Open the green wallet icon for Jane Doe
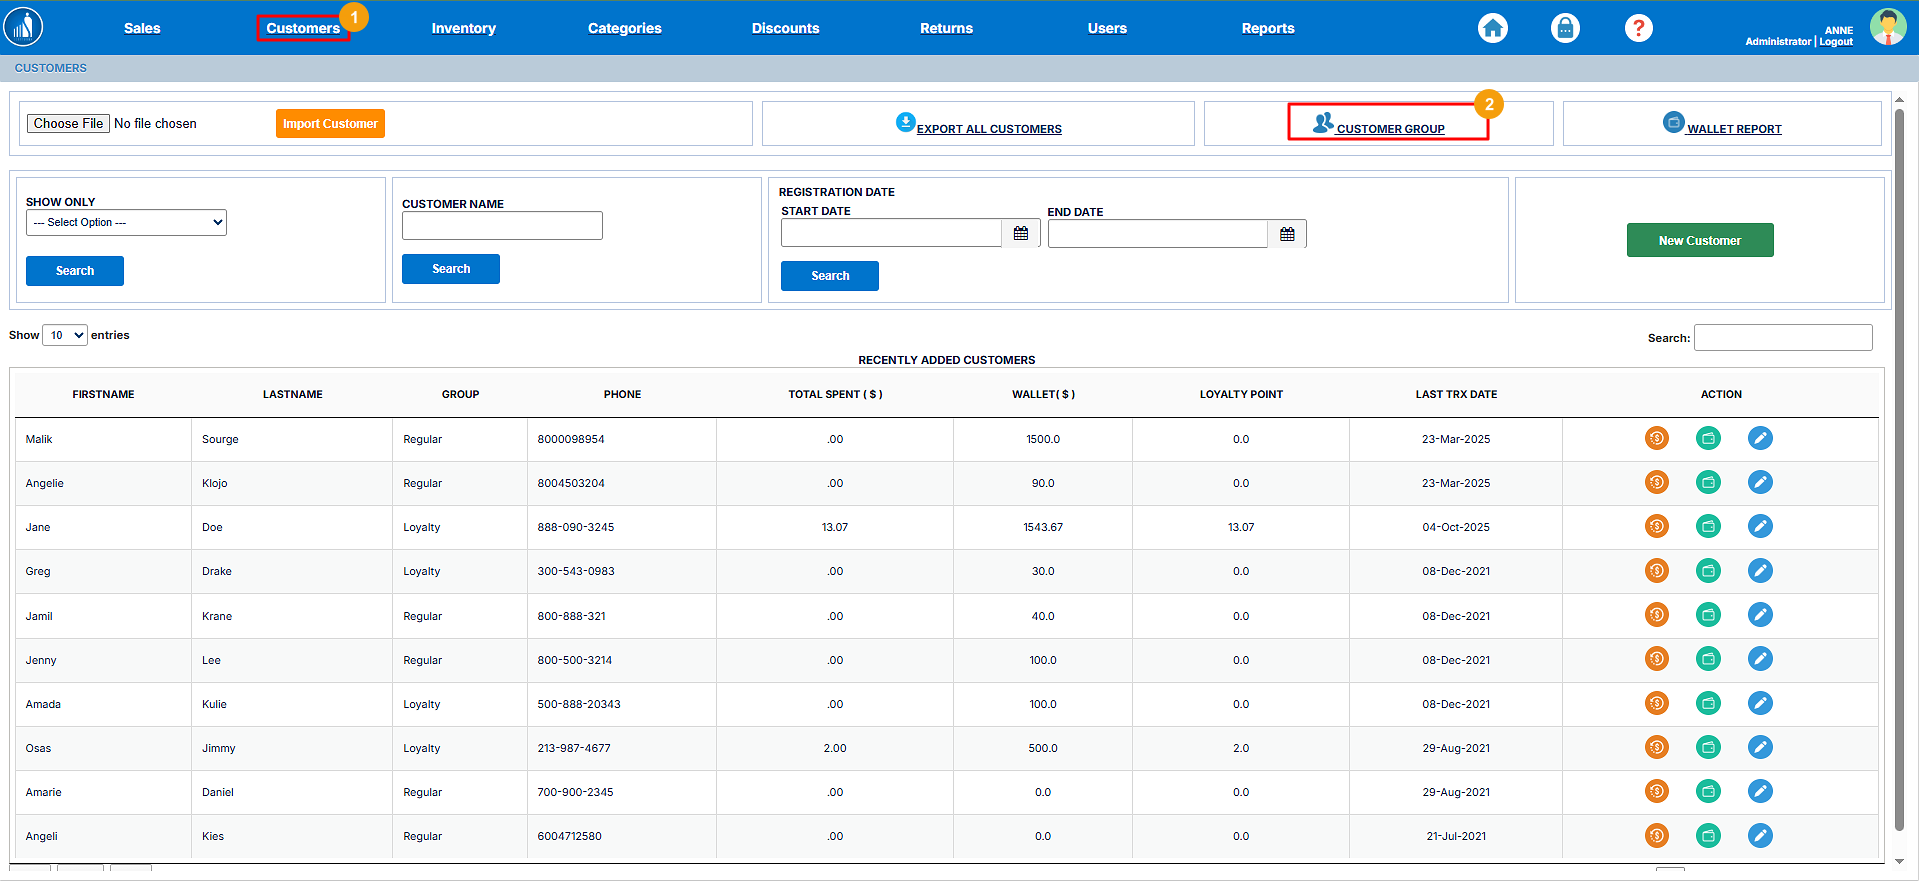 pos(1708,526)
